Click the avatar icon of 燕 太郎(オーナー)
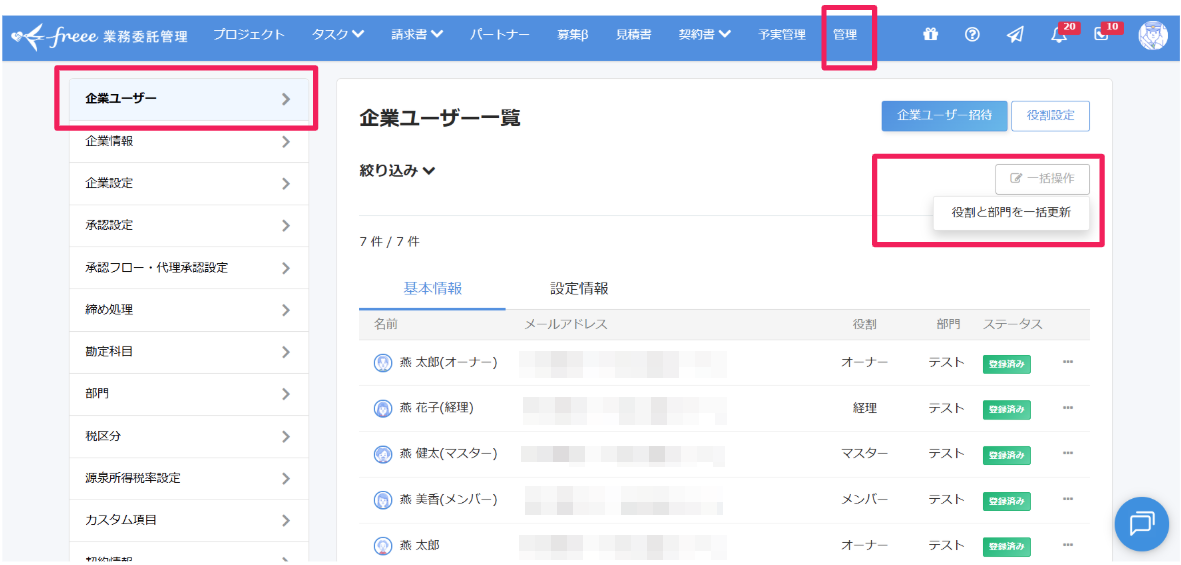1181x565 pixels. click(383, 362)
